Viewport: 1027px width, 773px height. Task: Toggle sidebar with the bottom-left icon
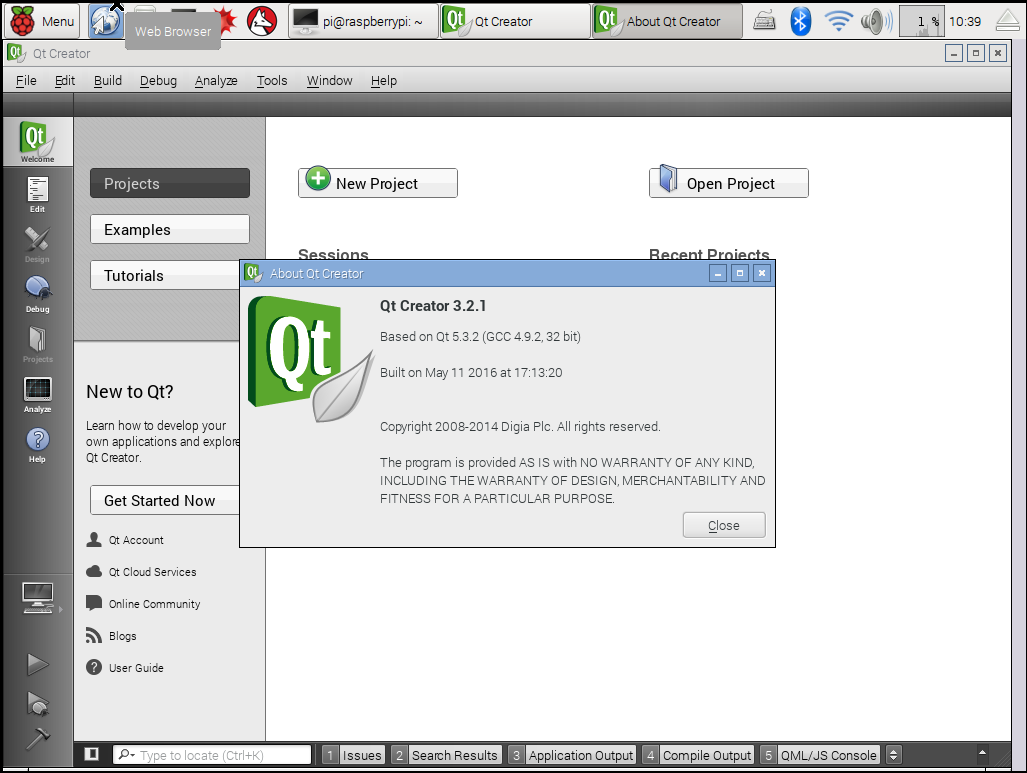pos(92,754)
